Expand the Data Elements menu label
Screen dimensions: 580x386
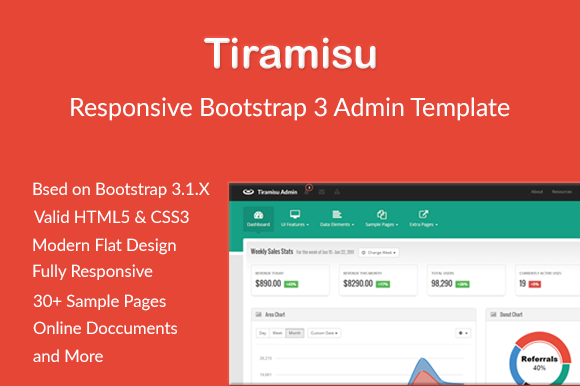337,224
